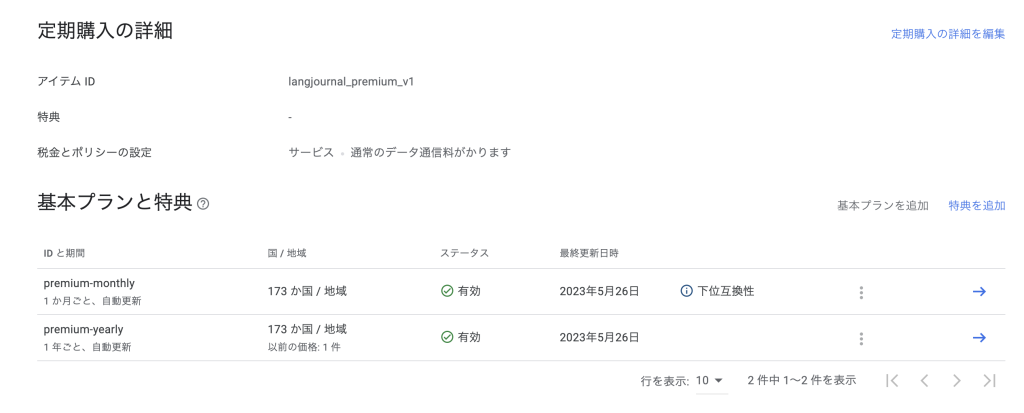1024x413 pixels.
Task: Go to previous page of results
Action: pyautogui.click(x=924, y=380)
